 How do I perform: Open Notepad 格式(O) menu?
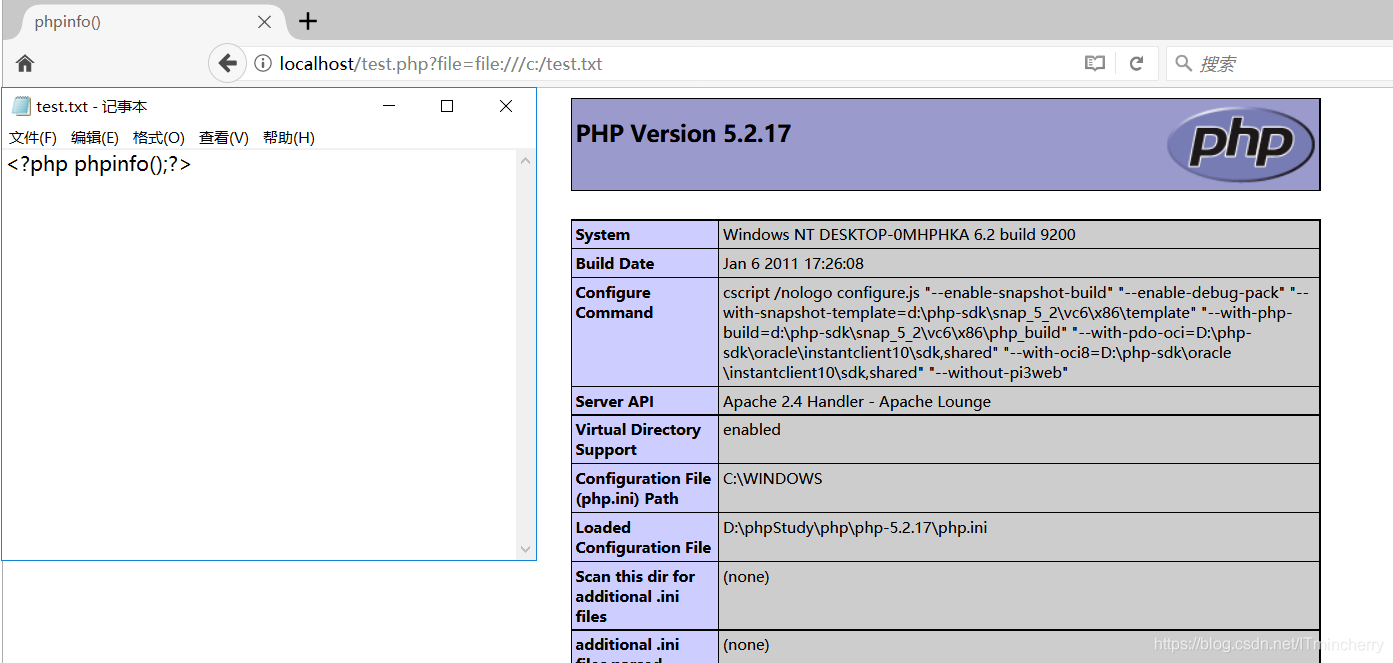(x=159, y=138)
